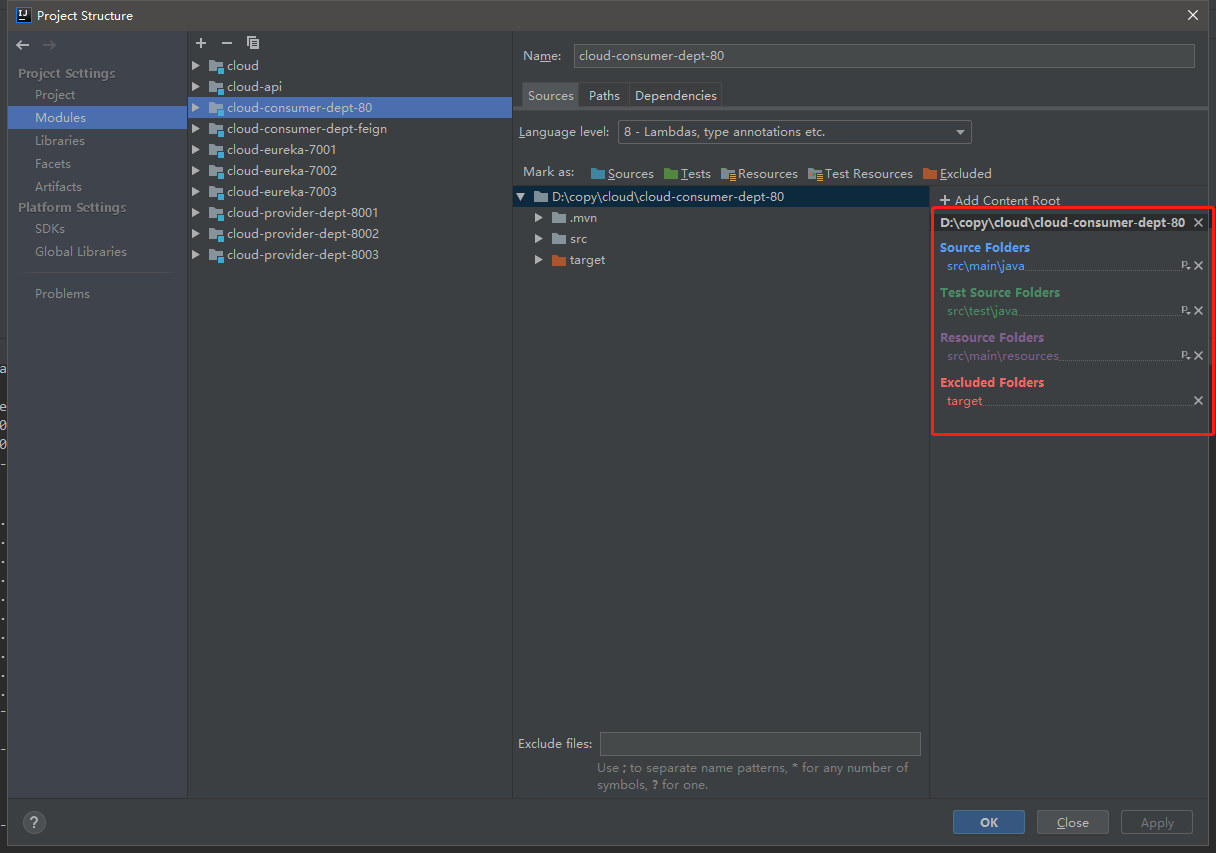The height and width of the screenshot is (853, 1216).
Task: Click the copy module icon
Action: pyautogui.click(x=253, y=43)
